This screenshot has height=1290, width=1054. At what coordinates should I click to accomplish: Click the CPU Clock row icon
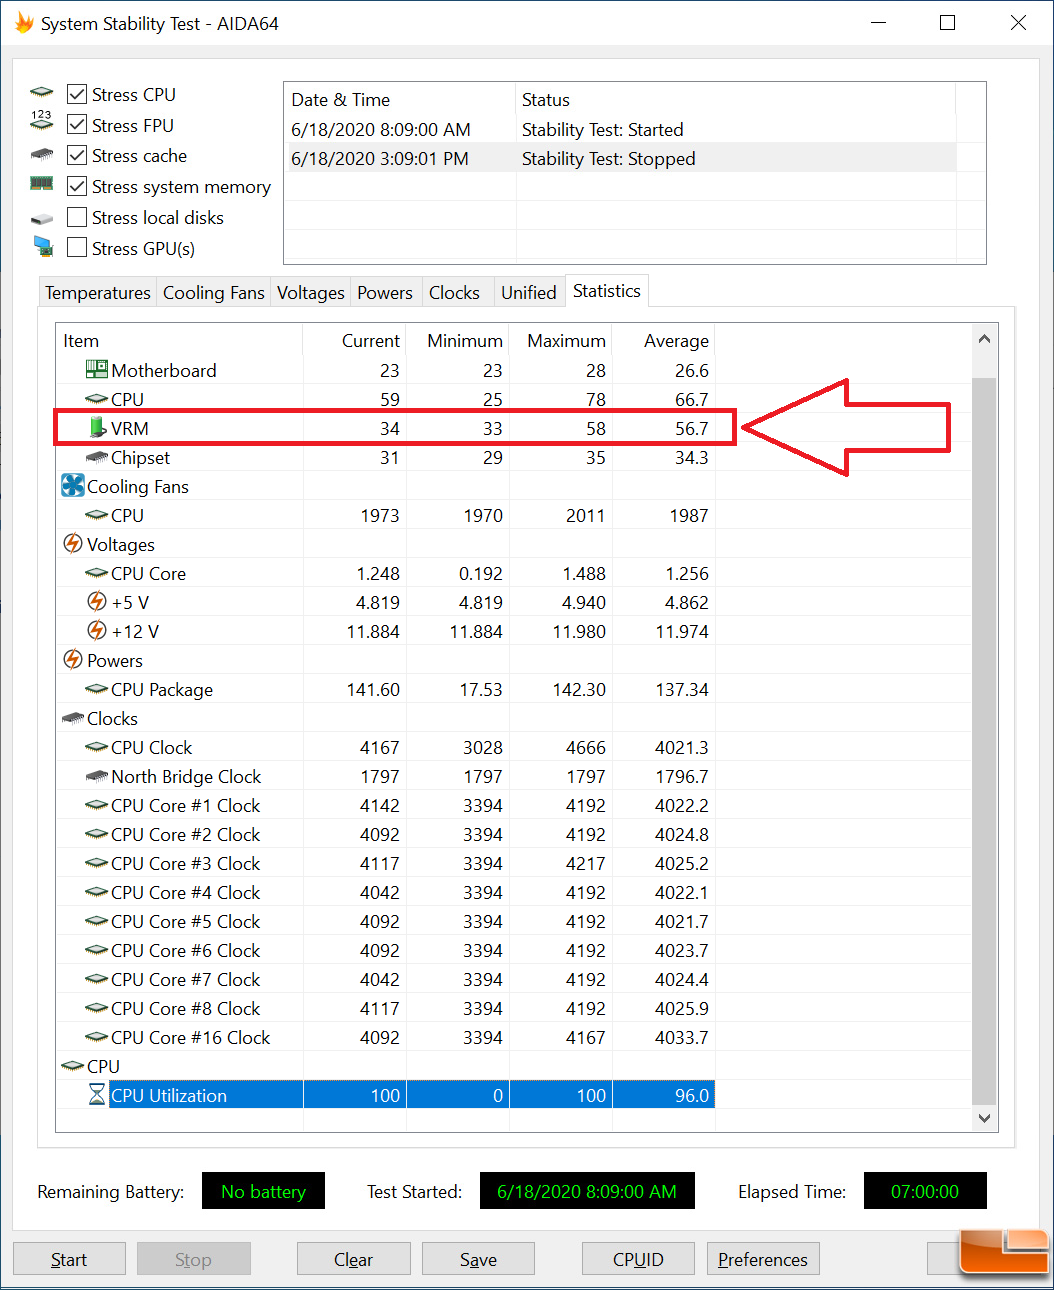(x=97, y=747)
